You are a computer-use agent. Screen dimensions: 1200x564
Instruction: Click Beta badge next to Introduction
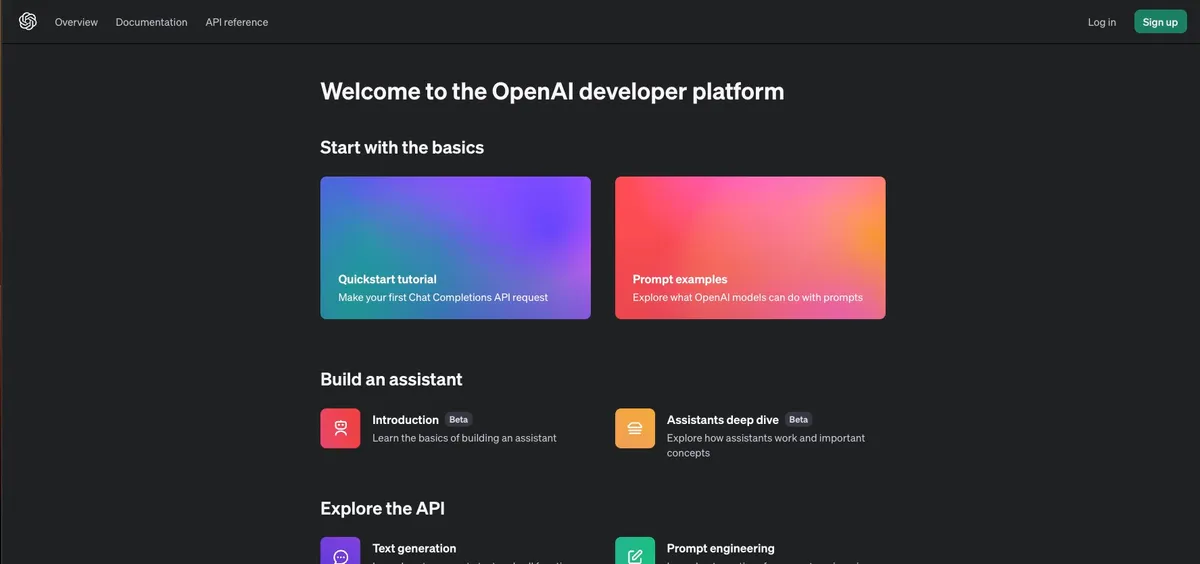pos(458,420)
